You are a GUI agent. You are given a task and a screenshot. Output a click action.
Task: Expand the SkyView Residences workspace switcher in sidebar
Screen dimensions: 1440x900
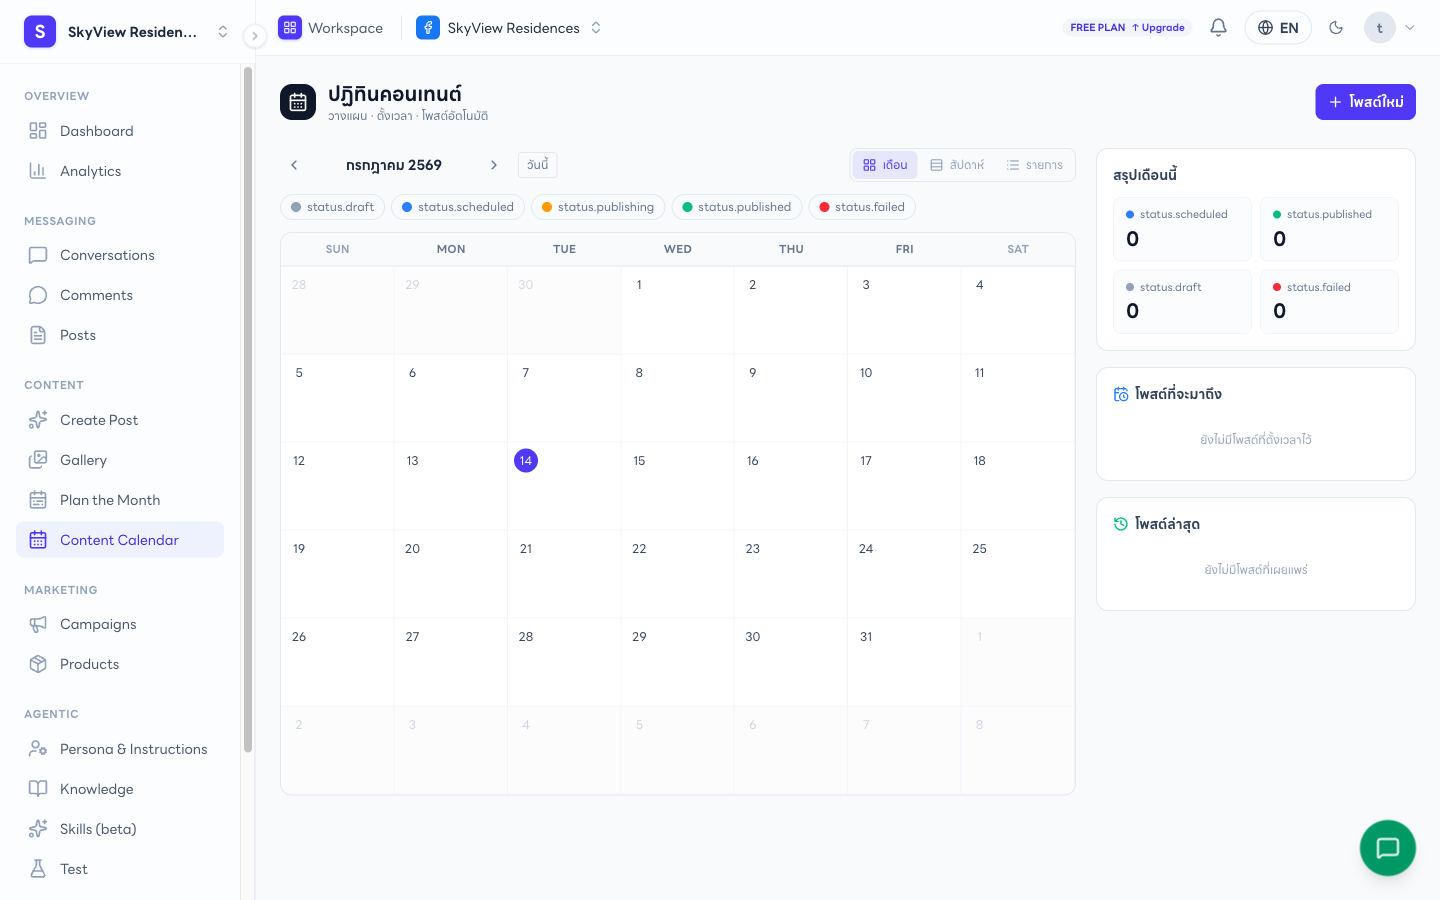point(127,32)
